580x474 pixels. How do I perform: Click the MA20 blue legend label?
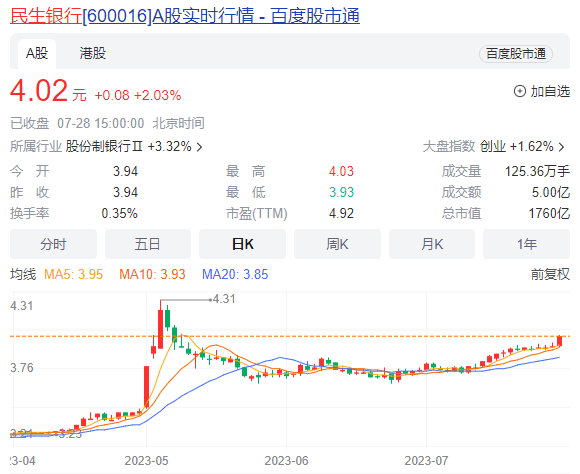pos(235,274)
